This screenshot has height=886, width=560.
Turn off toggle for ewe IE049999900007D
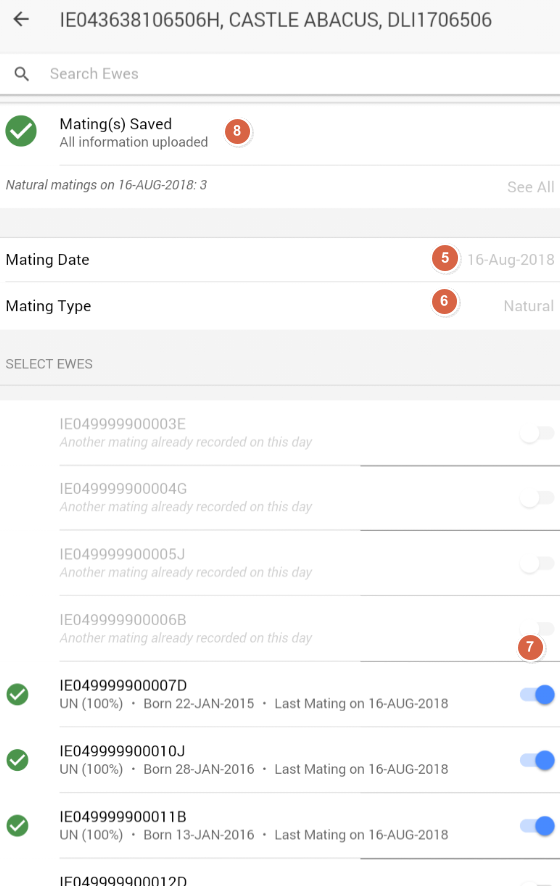tap(537, 694)
